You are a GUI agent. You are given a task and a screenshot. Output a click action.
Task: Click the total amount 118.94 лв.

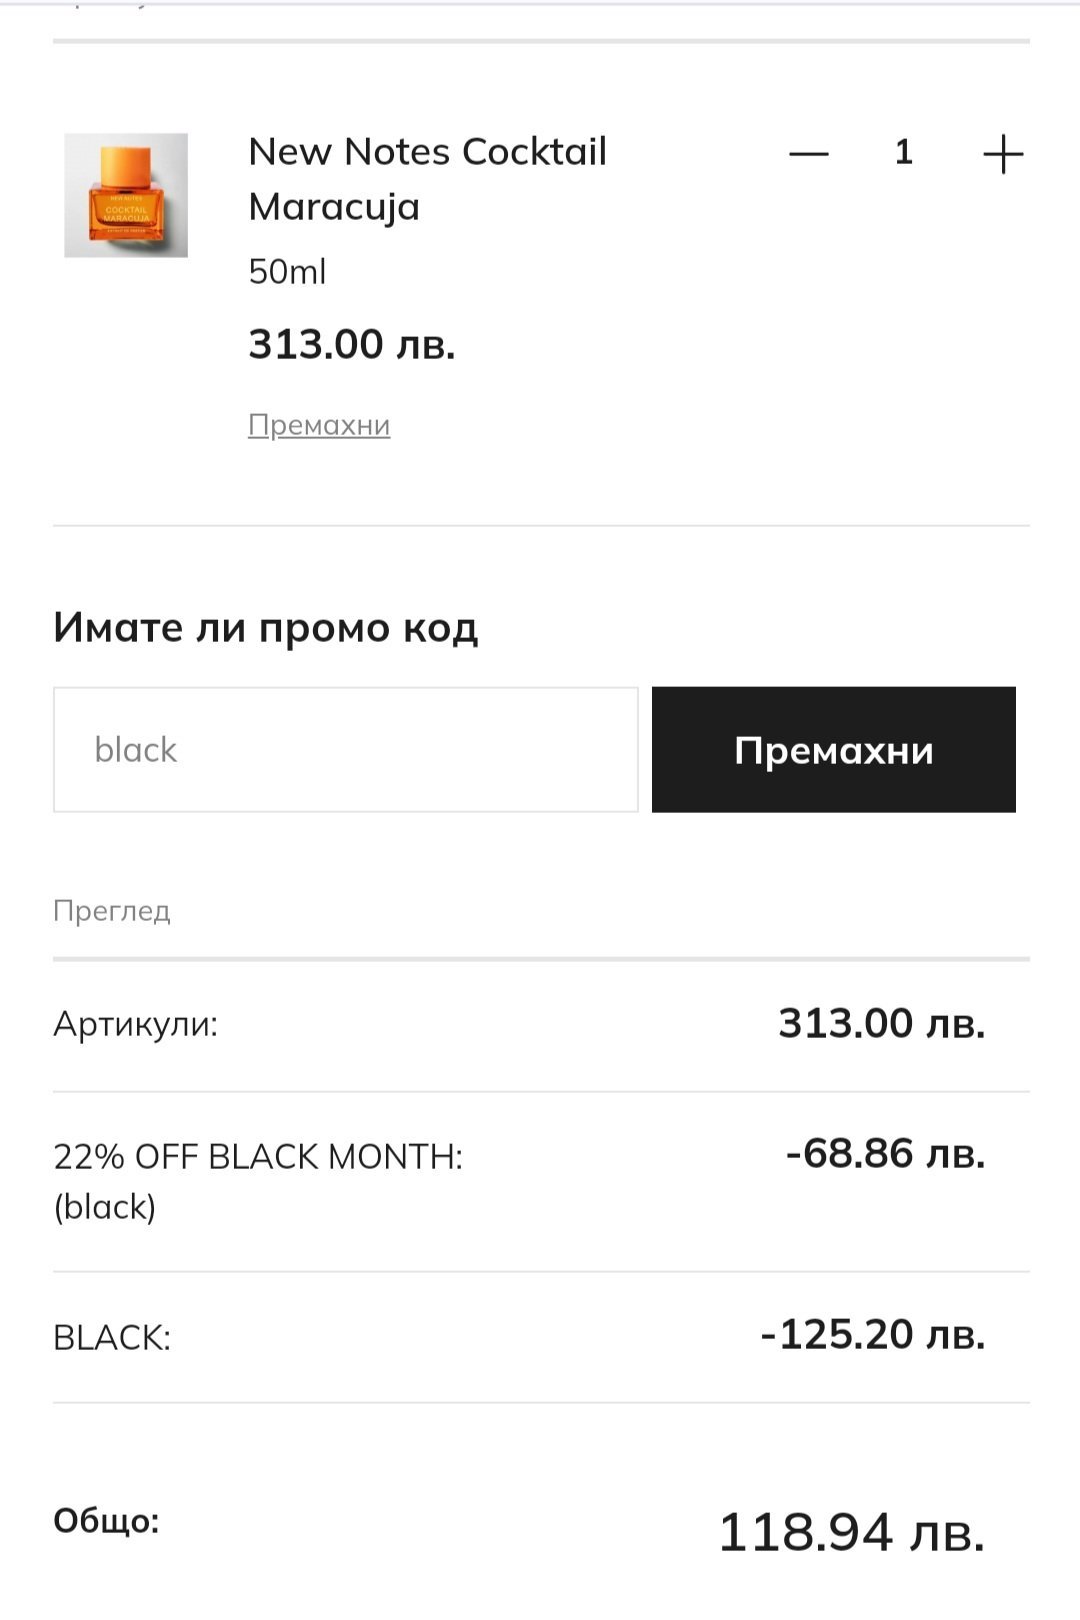point(851,1532)
